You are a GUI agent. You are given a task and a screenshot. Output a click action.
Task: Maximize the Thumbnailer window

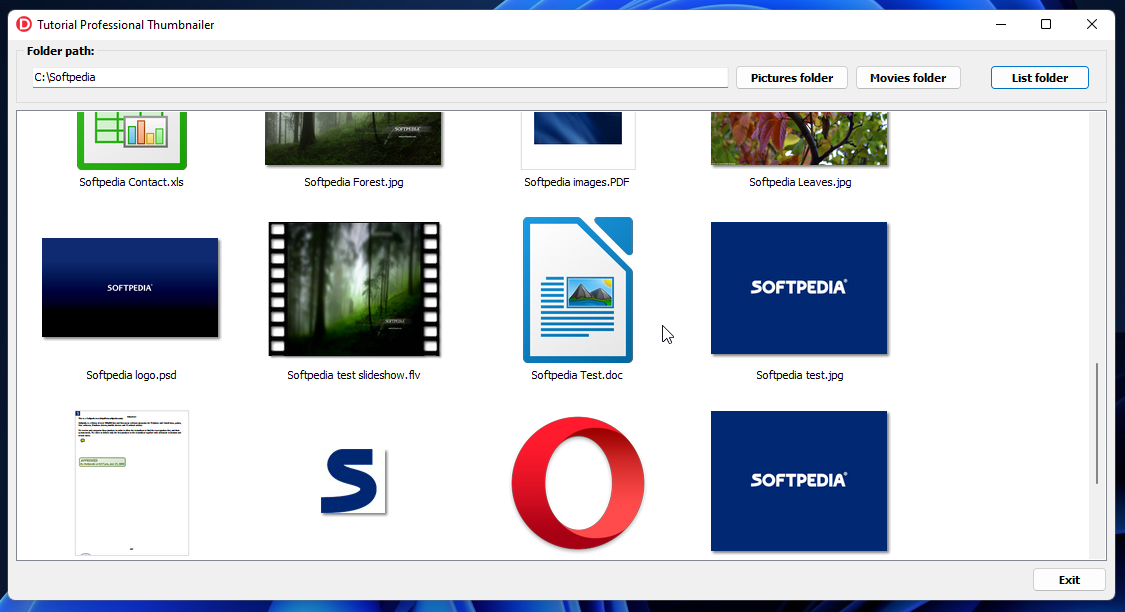click(x=1046, y=24)
